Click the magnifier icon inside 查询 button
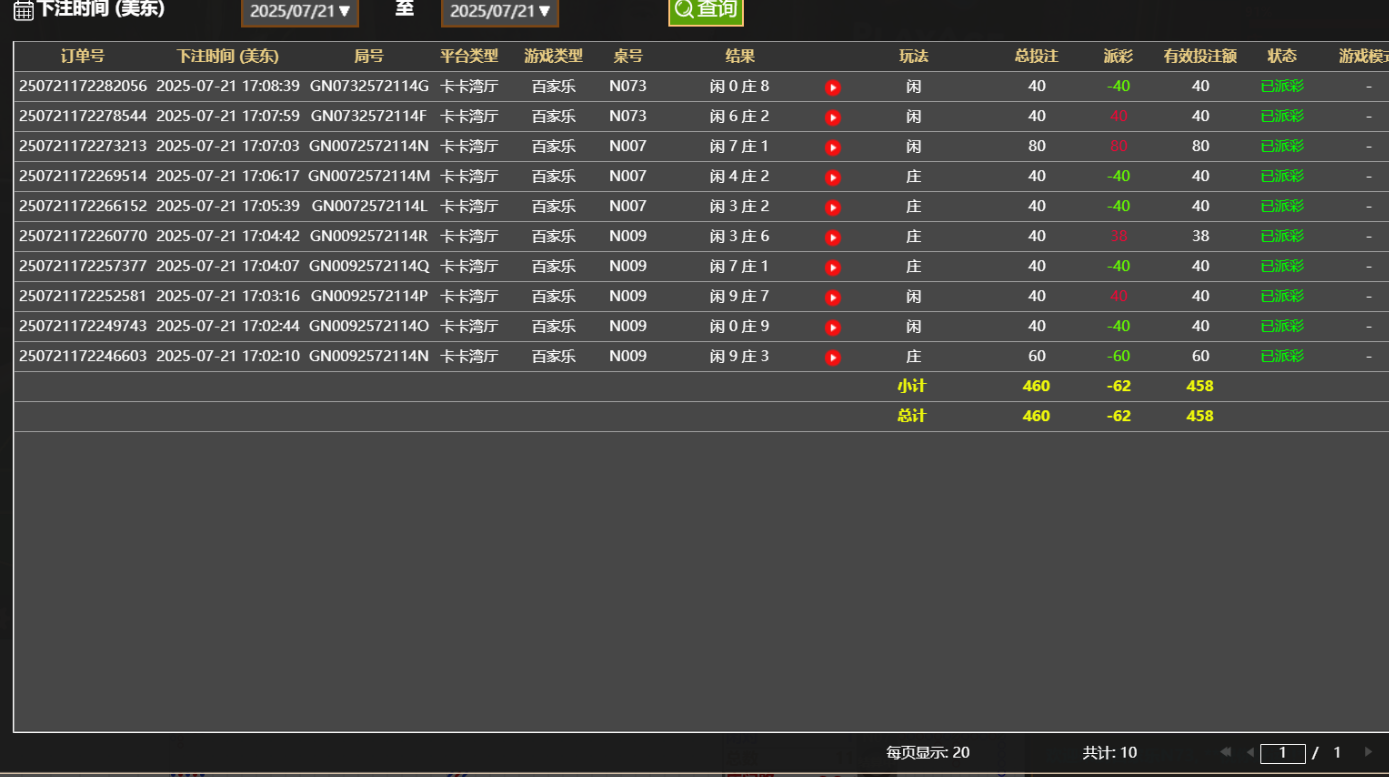This screenshot has width=1389, height=777. coord(683,12)
